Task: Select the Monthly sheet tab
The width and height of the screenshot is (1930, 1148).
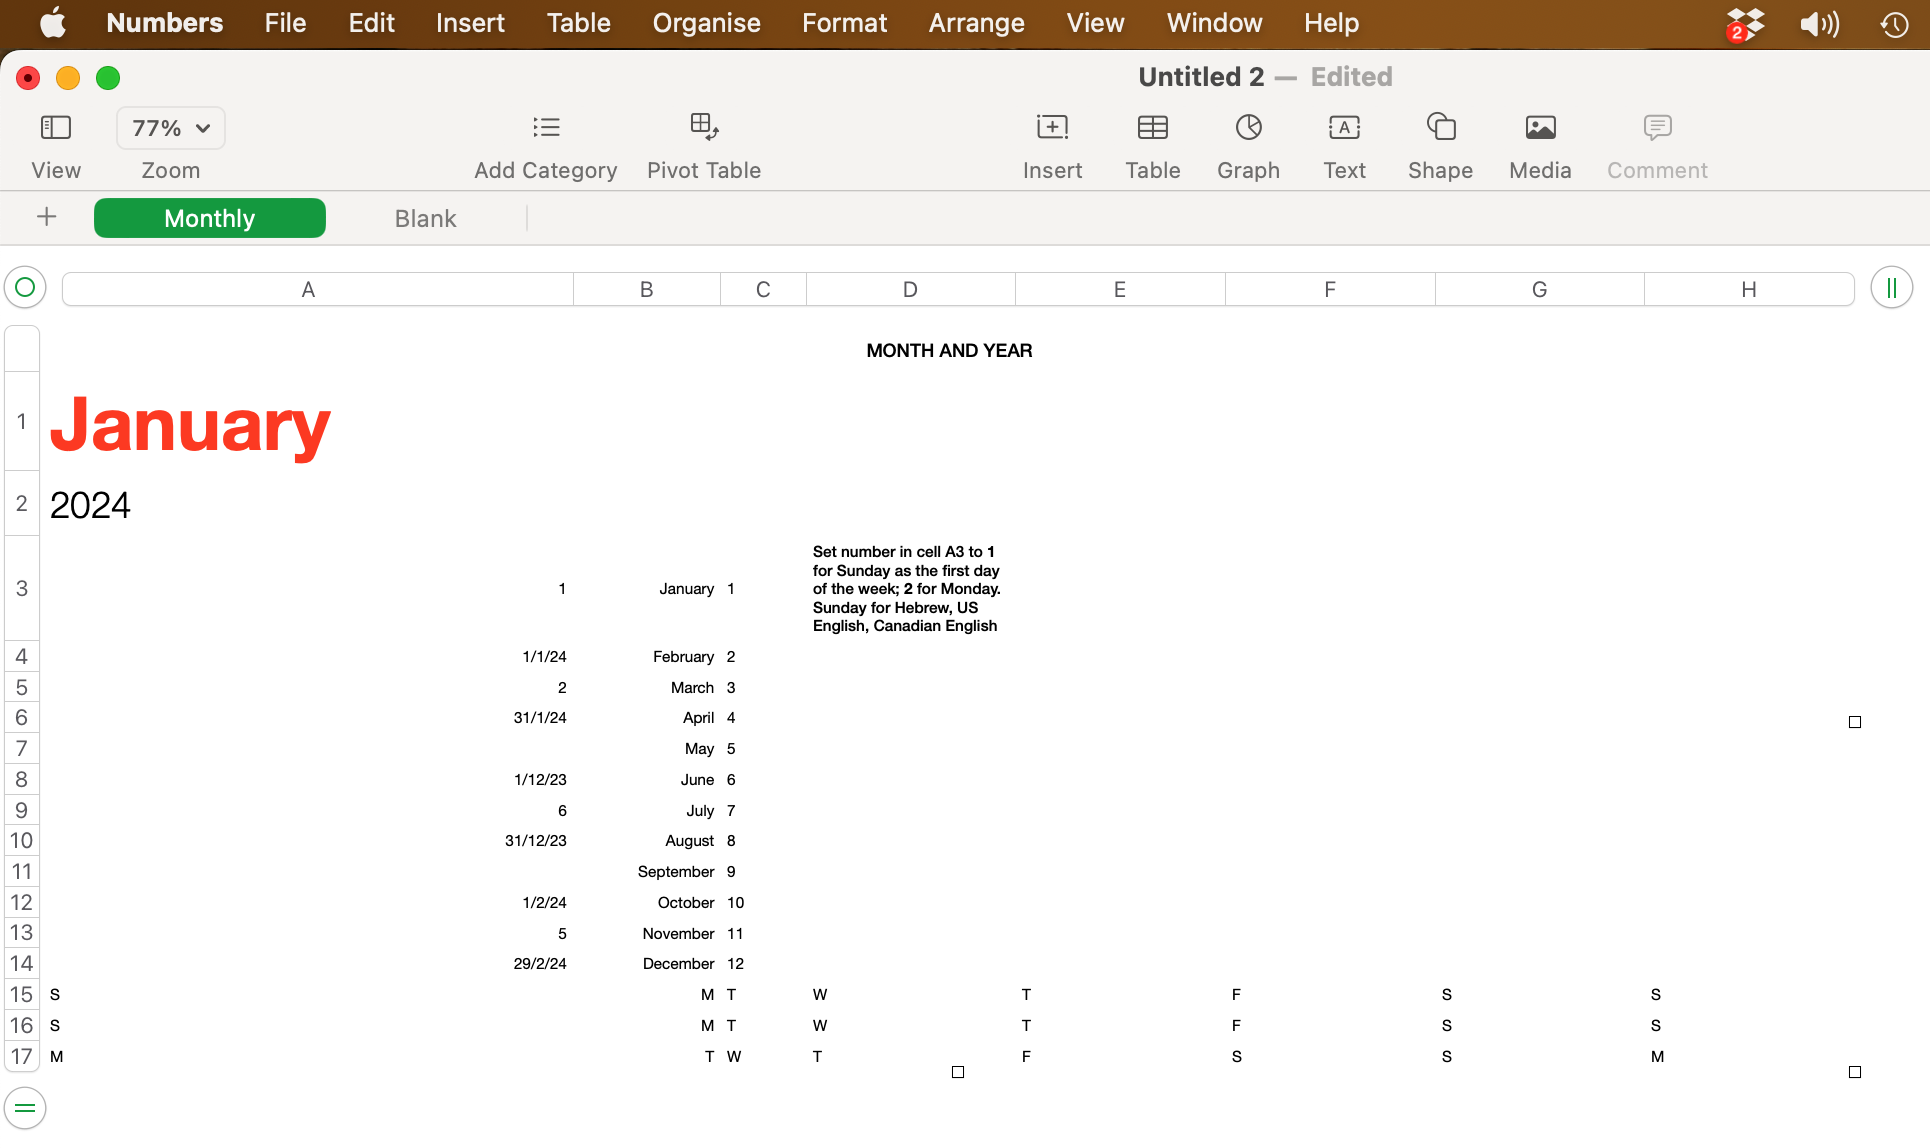Action: (209, 217)
